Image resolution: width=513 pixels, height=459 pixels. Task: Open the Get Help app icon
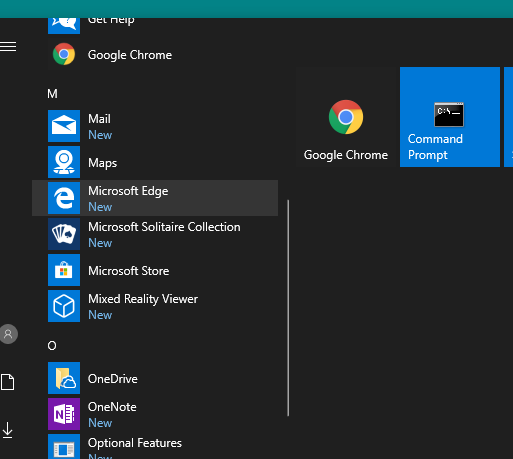coord(64,26)
